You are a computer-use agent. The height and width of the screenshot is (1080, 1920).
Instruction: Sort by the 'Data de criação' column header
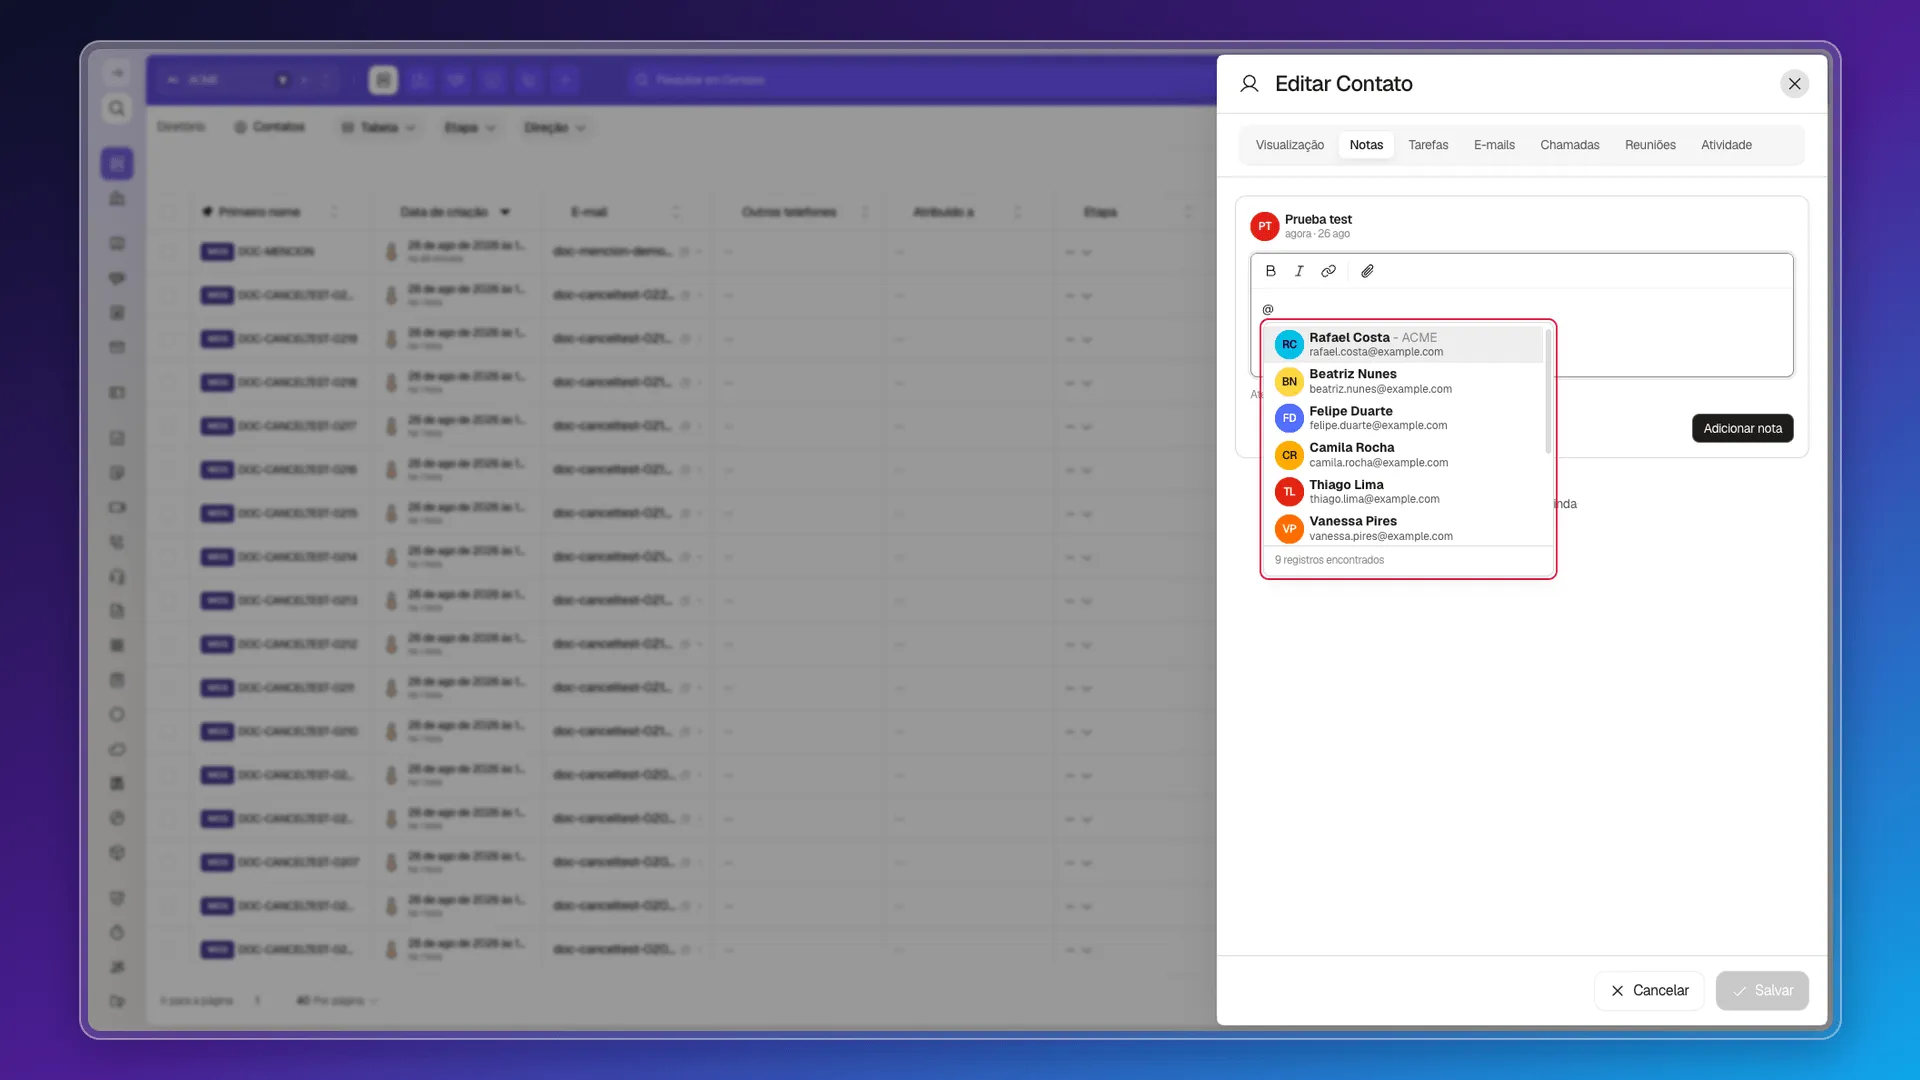click(x=444, y=212)
